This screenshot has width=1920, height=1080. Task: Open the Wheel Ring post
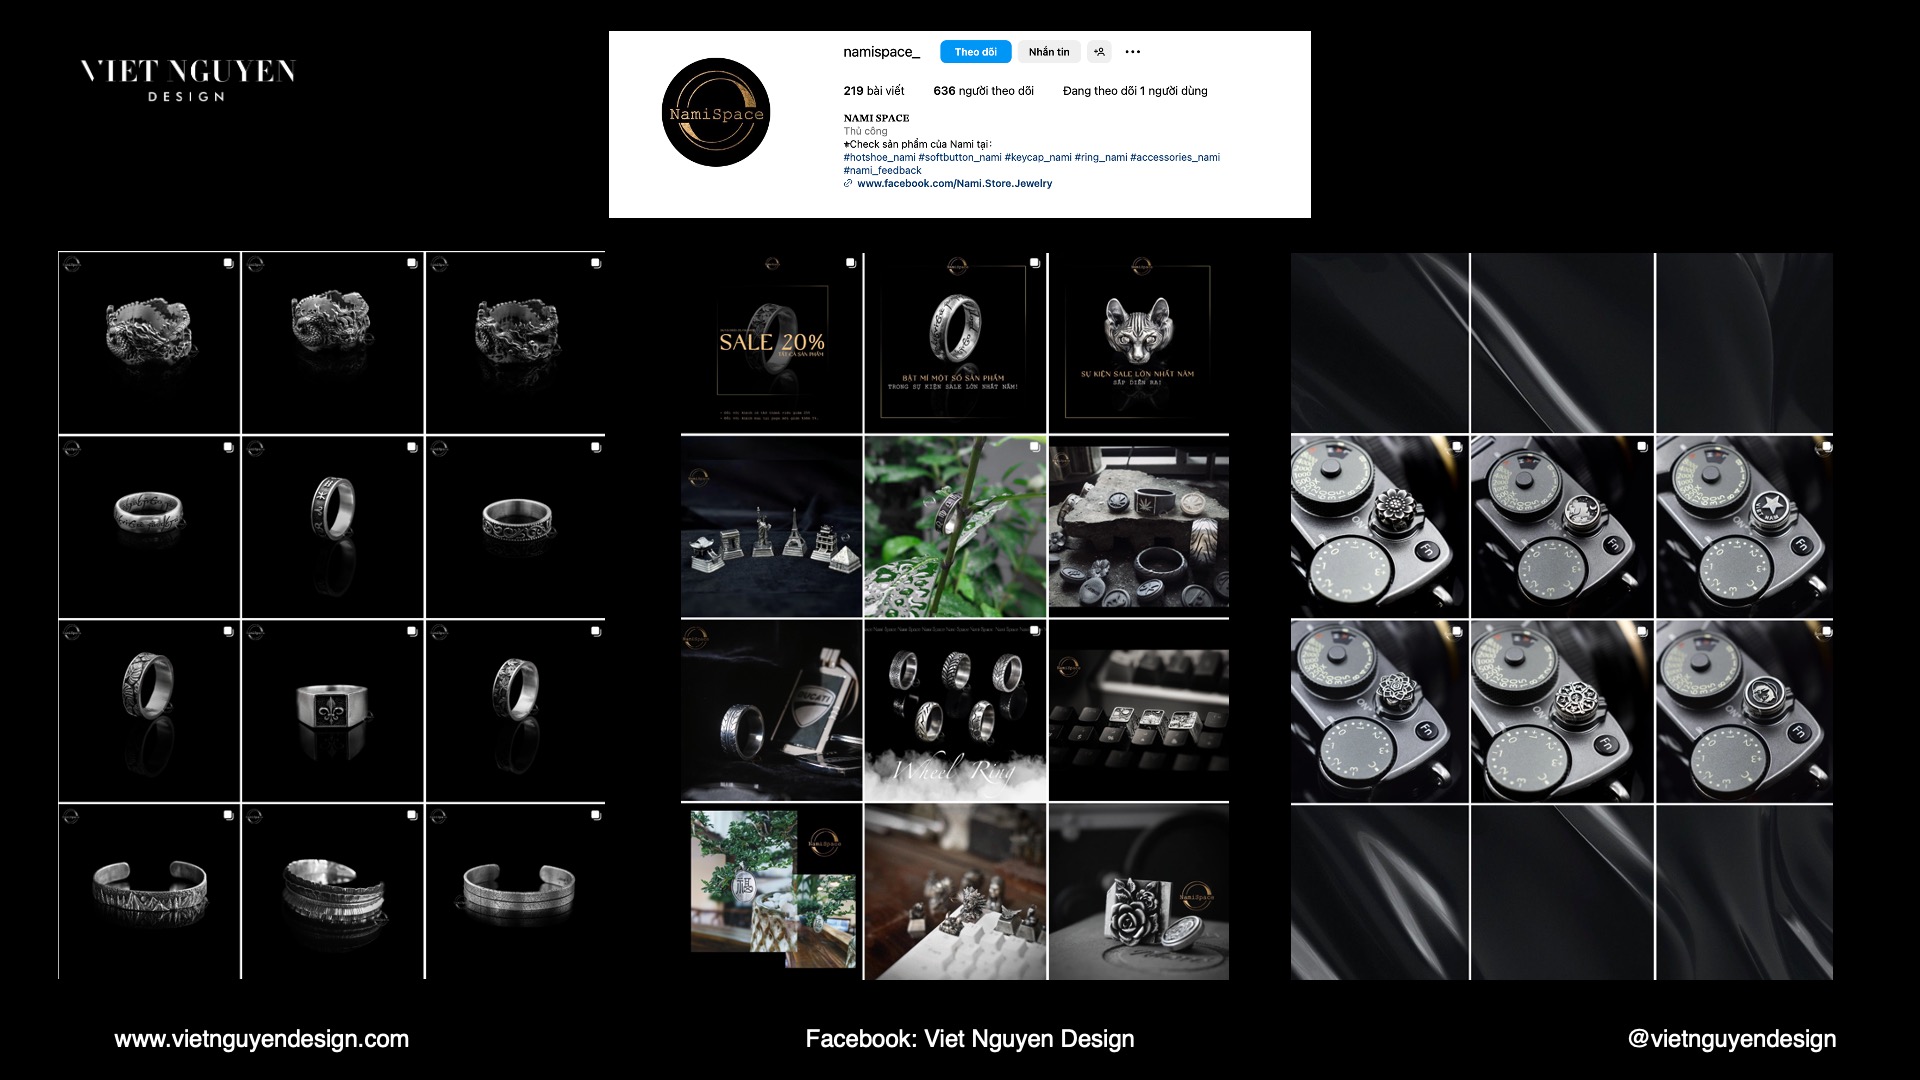[955, 711]
